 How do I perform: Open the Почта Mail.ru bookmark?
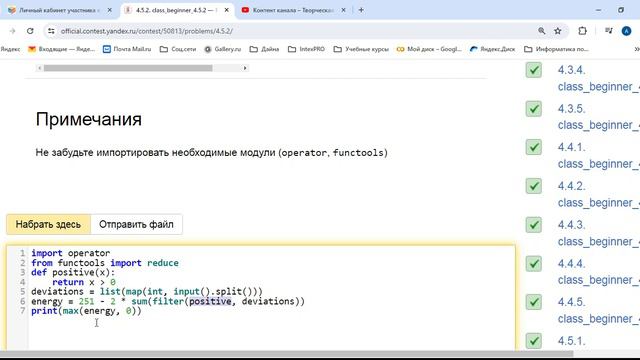(127, 49)
